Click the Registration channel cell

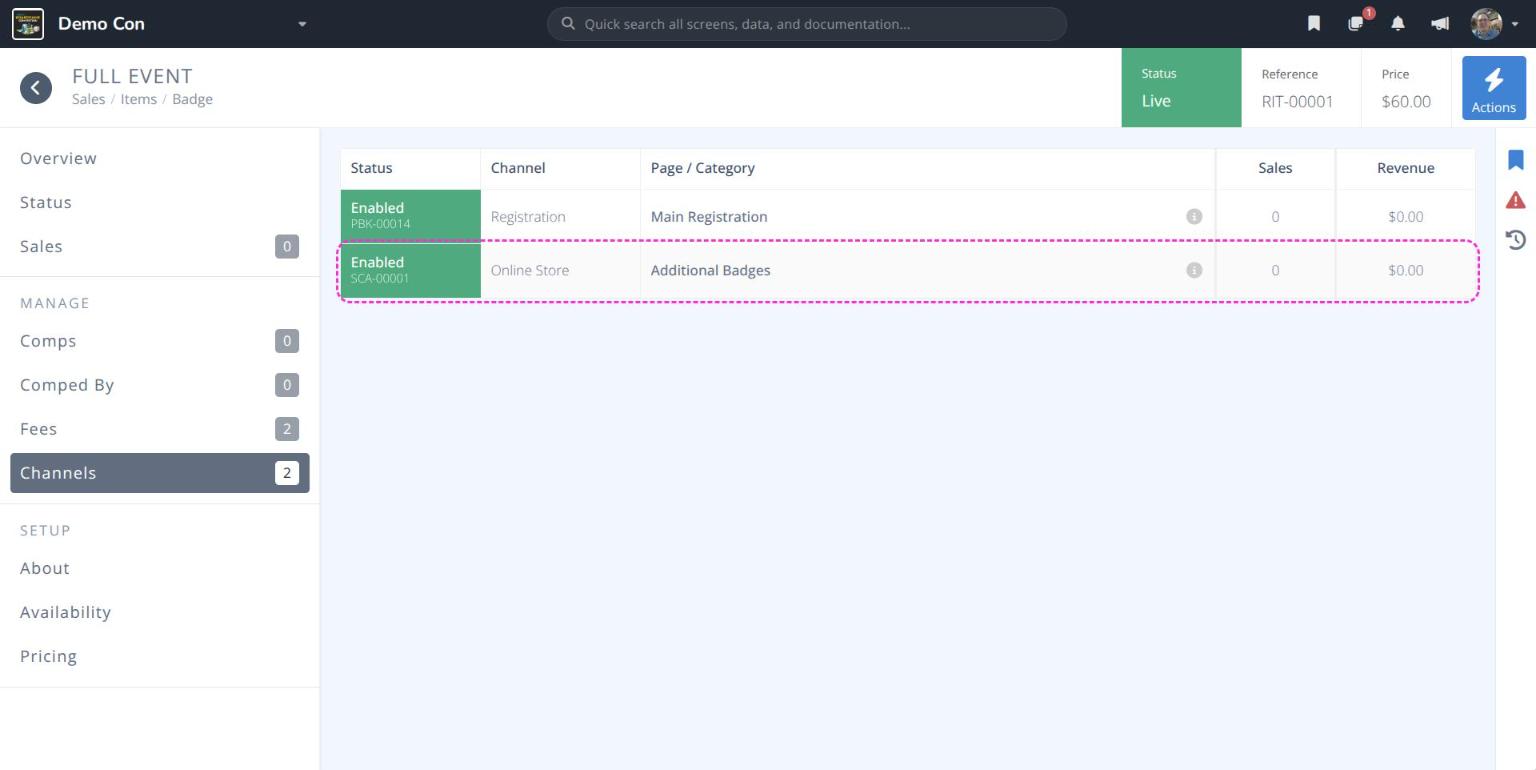(560, 216)
